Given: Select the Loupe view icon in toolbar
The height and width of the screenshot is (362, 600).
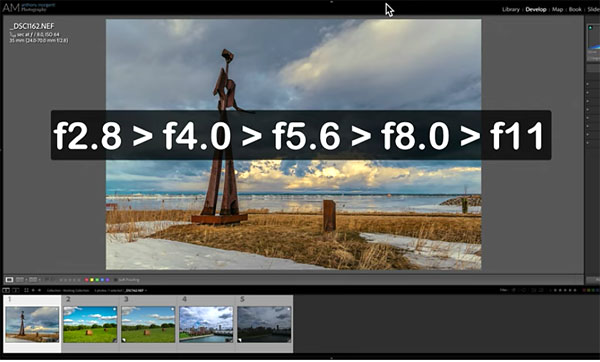Looking at the screenshot, I should 9,280.
